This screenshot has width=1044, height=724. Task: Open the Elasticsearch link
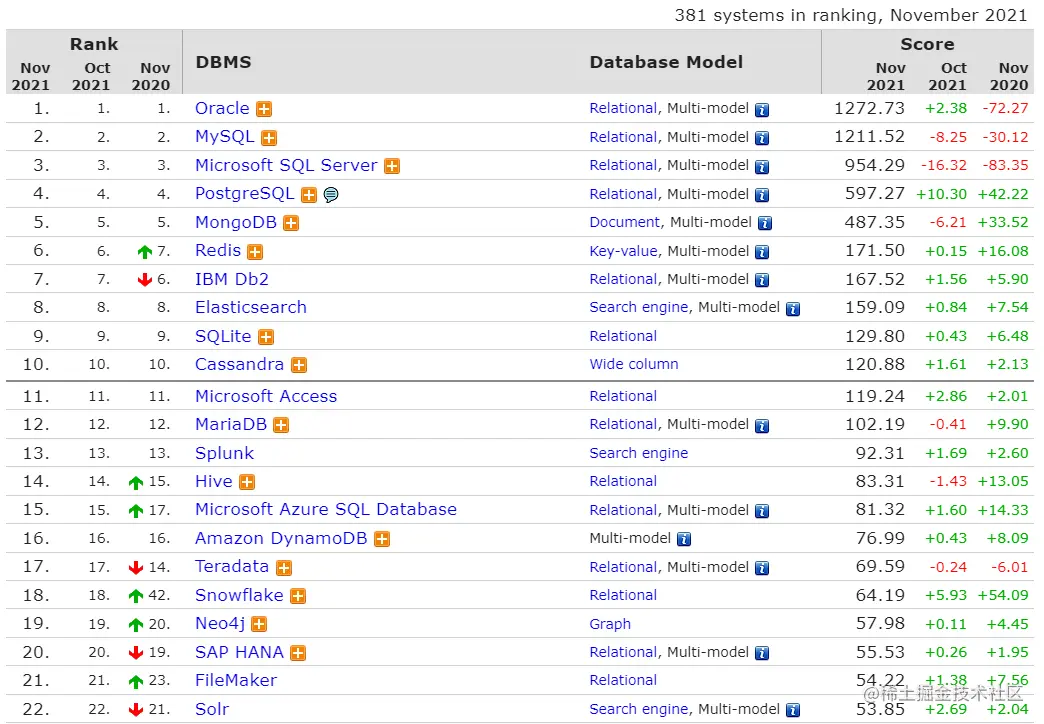click(251, 307)
